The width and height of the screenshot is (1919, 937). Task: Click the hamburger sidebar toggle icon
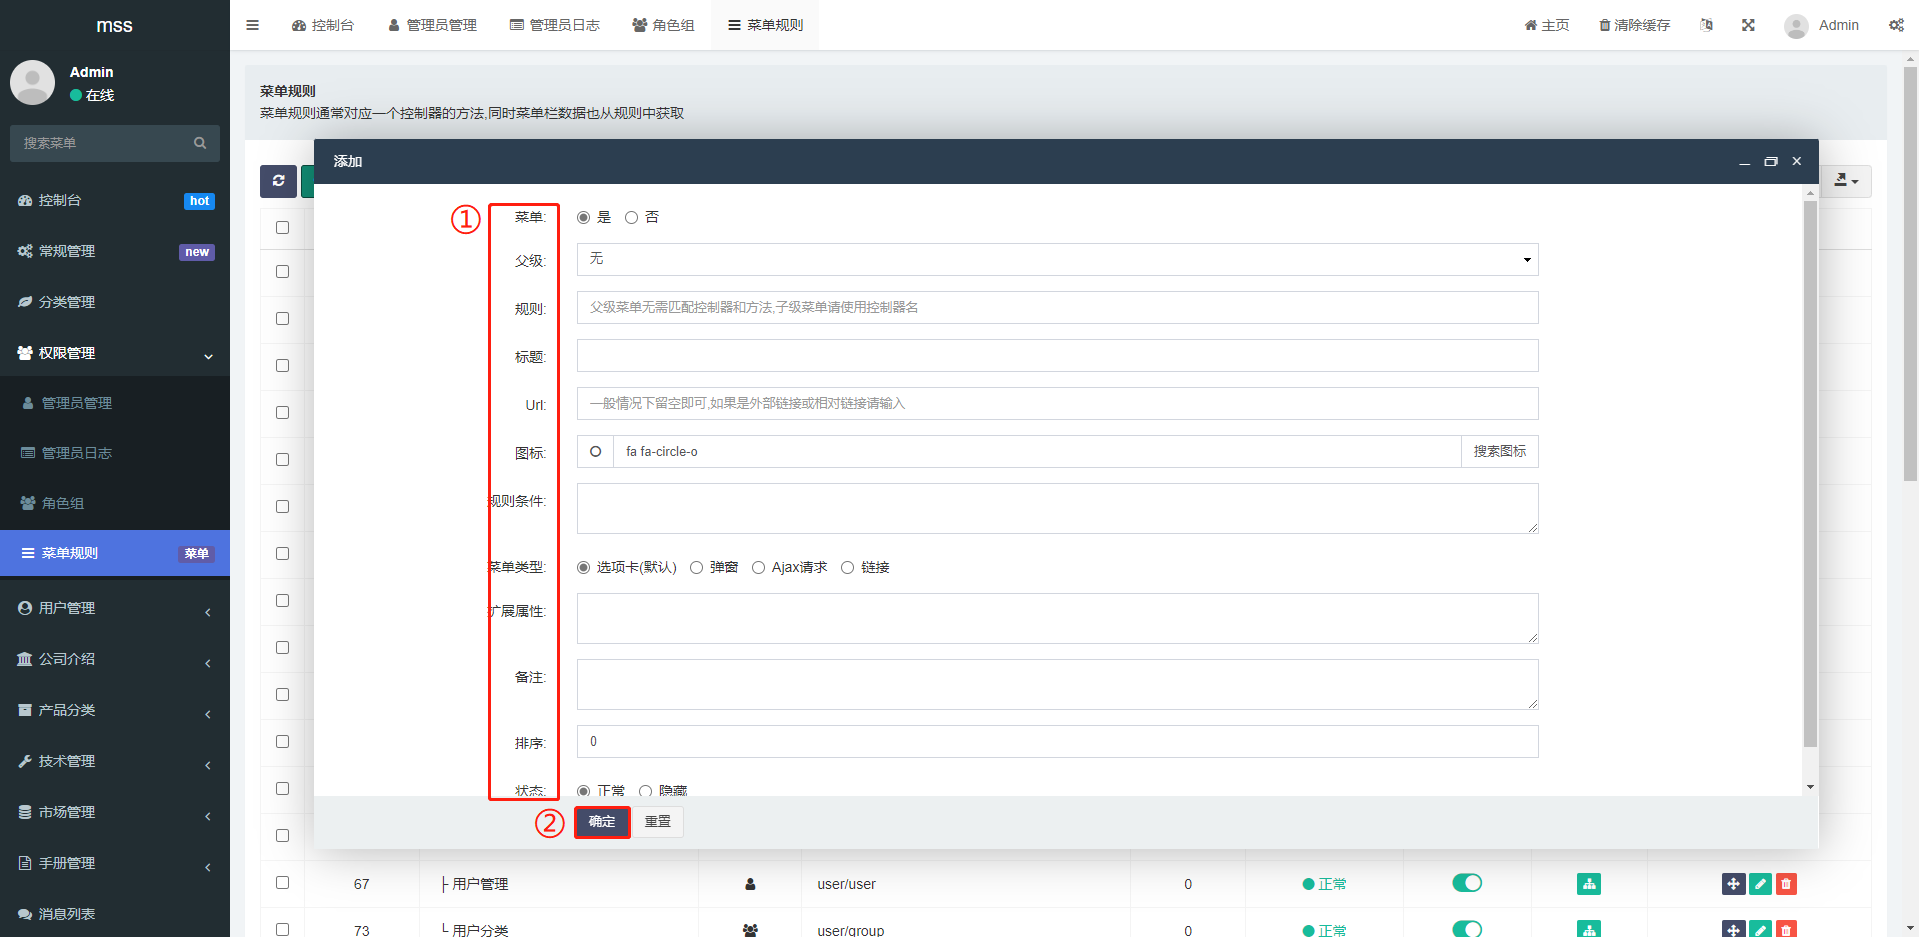253,25
